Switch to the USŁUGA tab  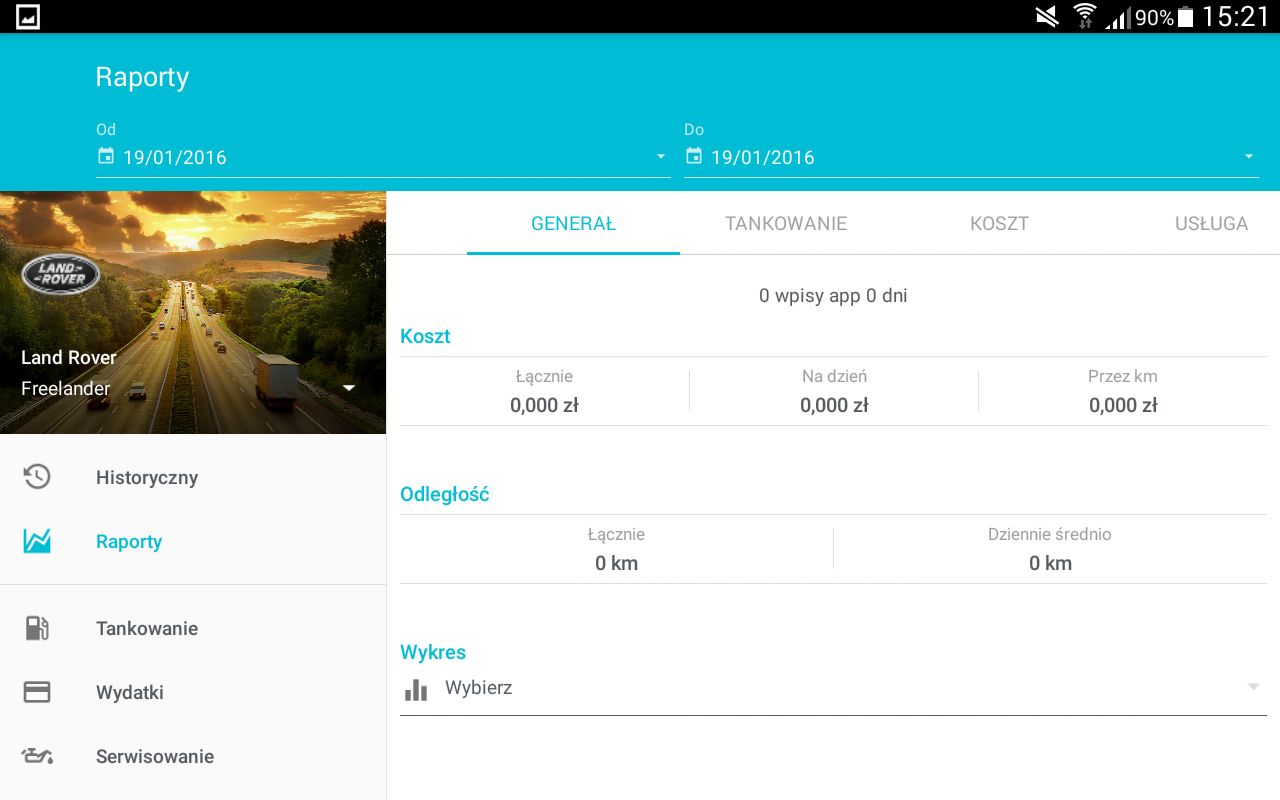(x=1211, y=224)
